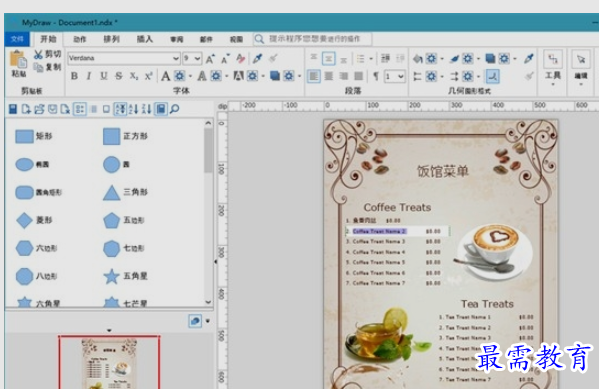Click the Clear Formatting eraser icon

(241, 58)
